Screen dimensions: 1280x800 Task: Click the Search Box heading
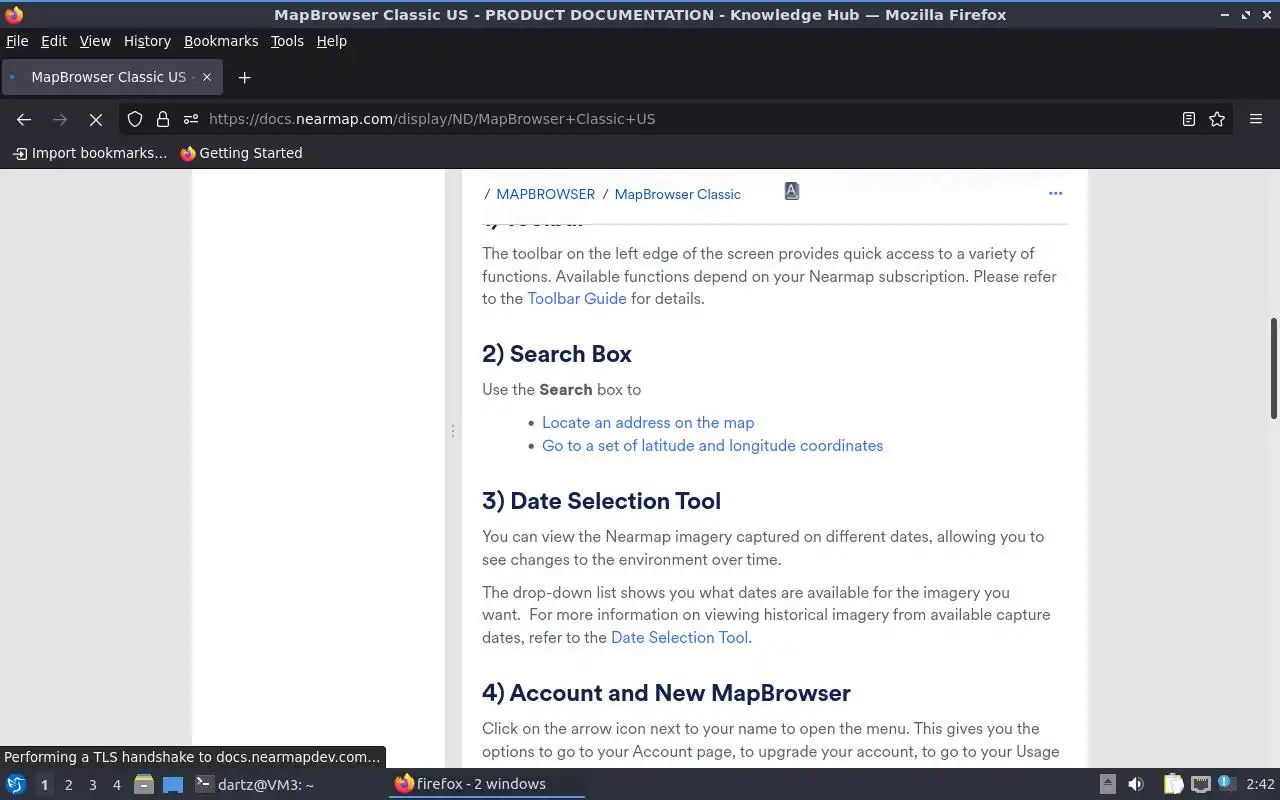coord(556,354)
